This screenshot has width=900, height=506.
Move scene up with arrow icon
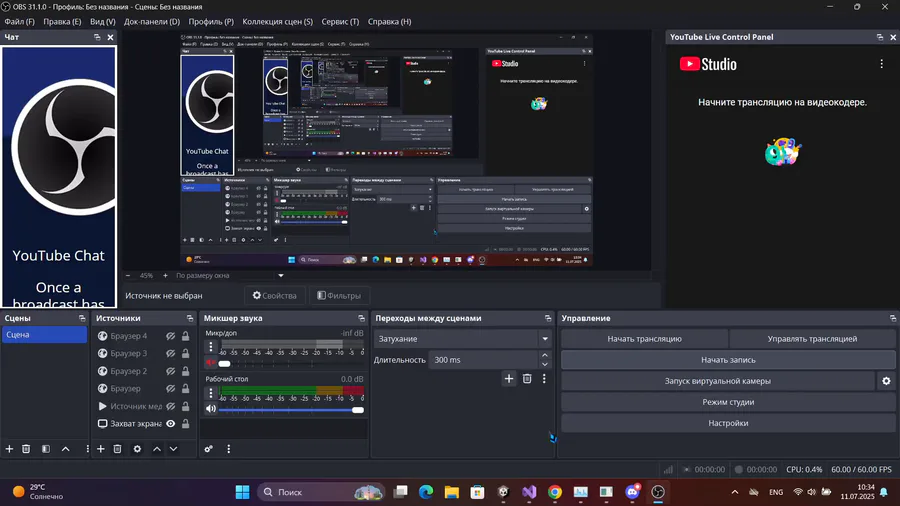(65, 449)
